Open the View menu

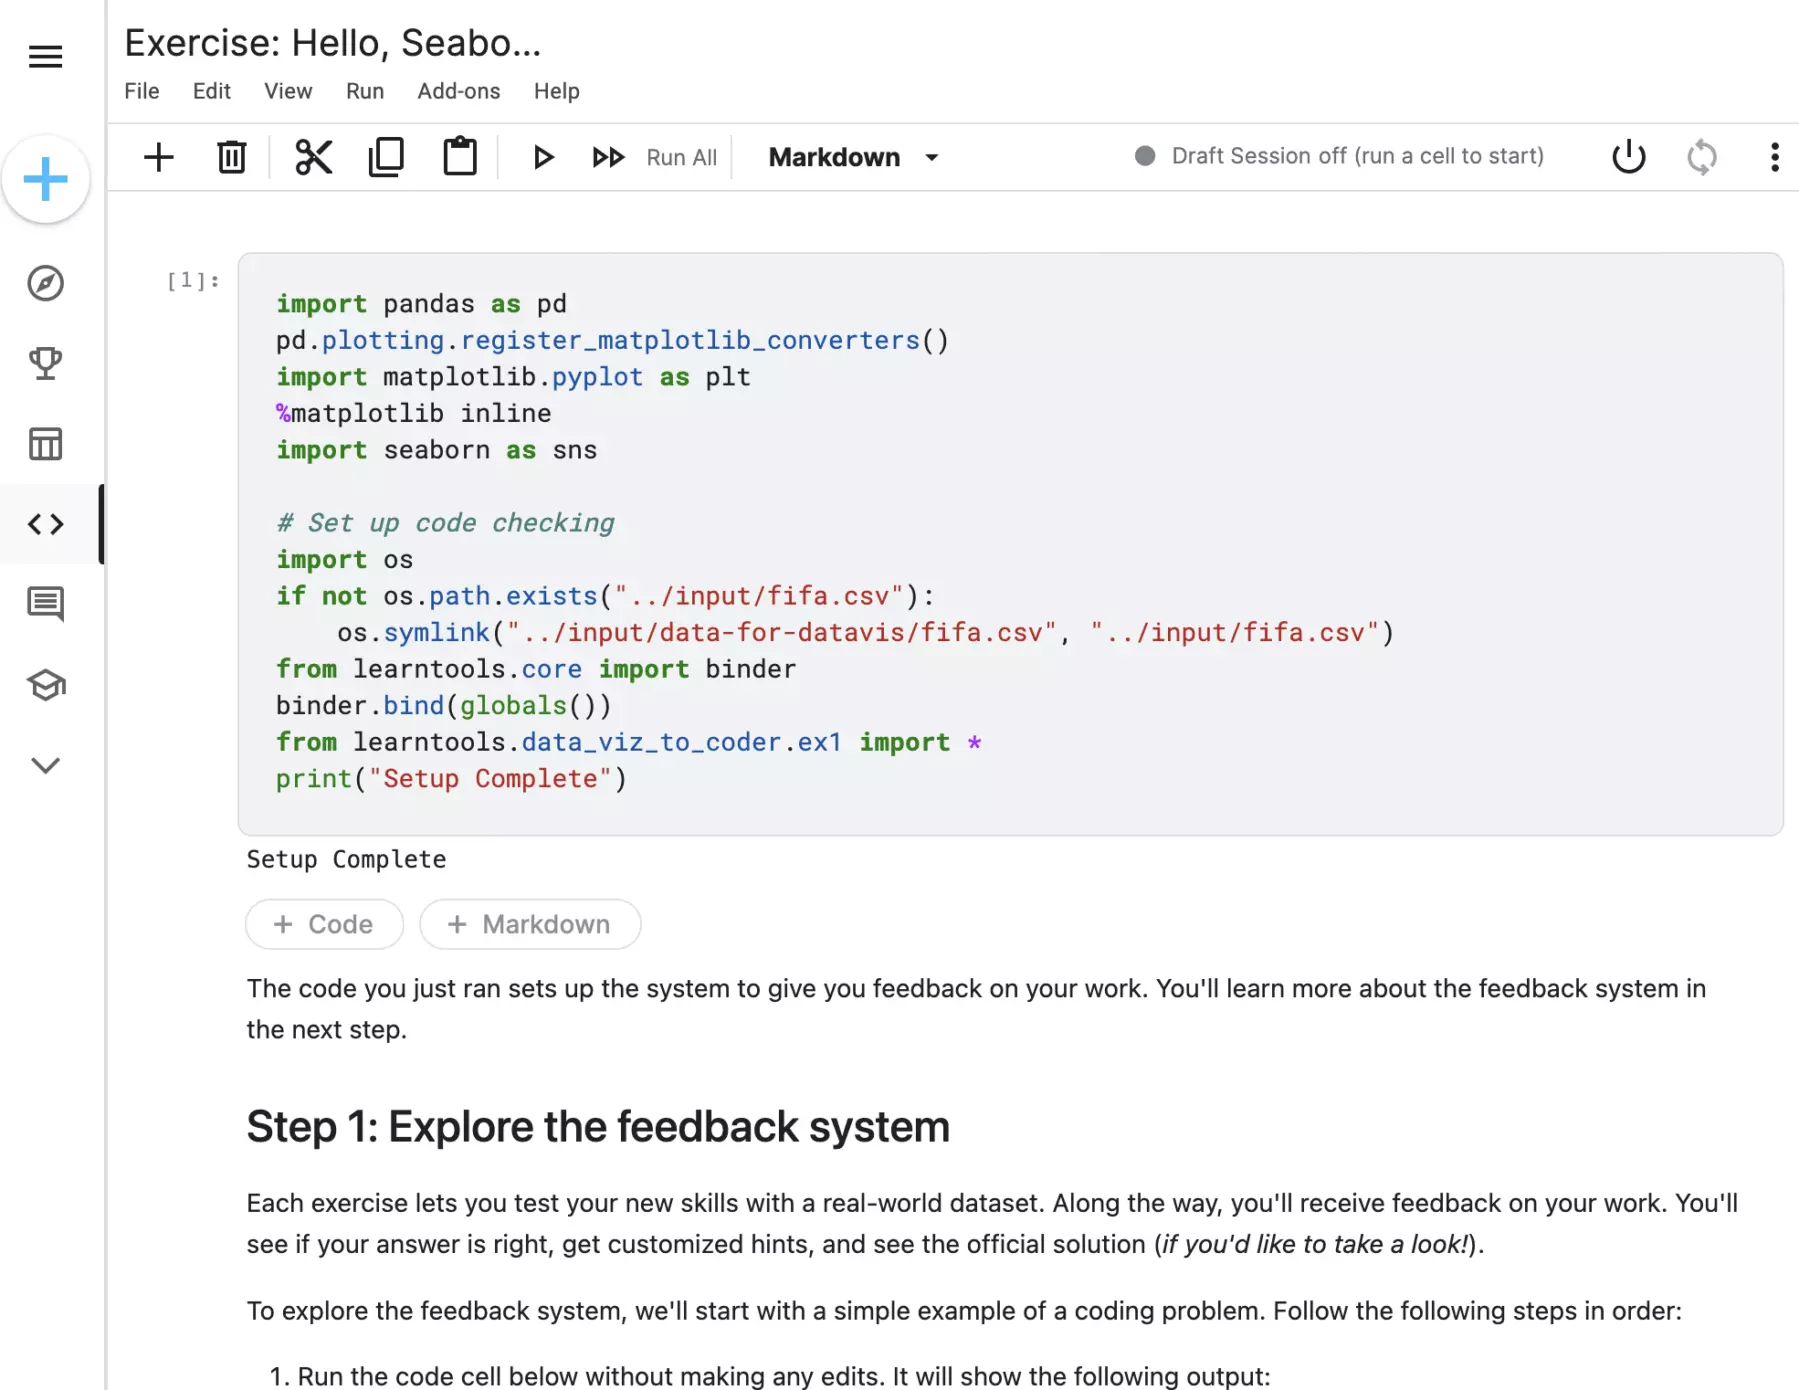click(288, 91)
